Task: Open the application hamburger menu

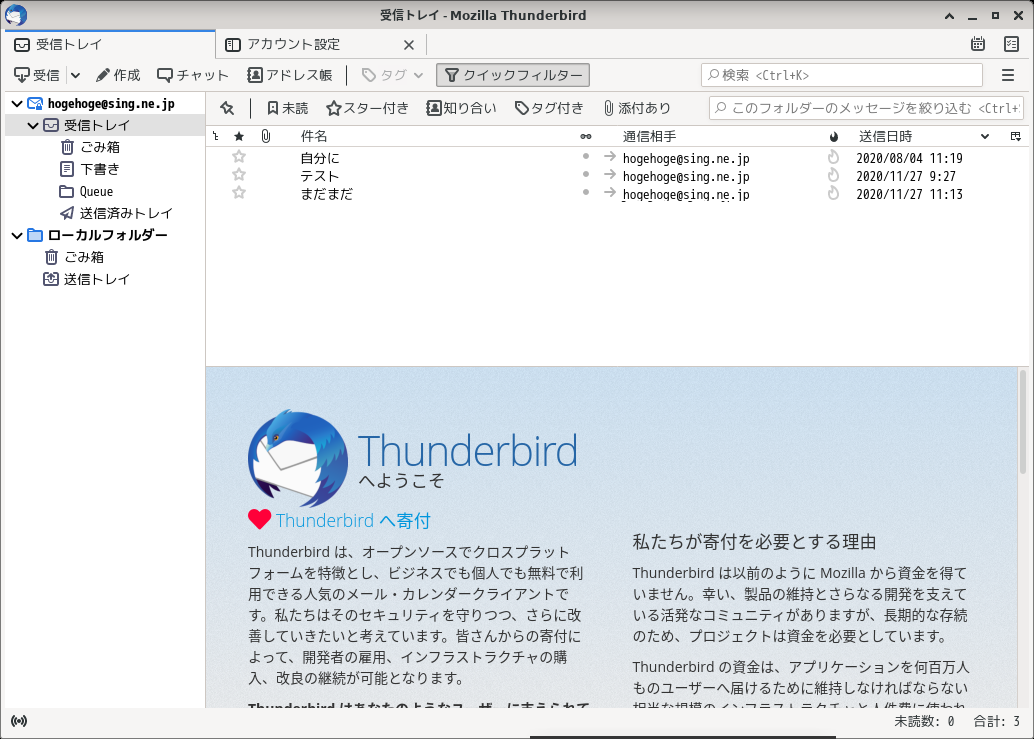Action: click(1008, 75)
